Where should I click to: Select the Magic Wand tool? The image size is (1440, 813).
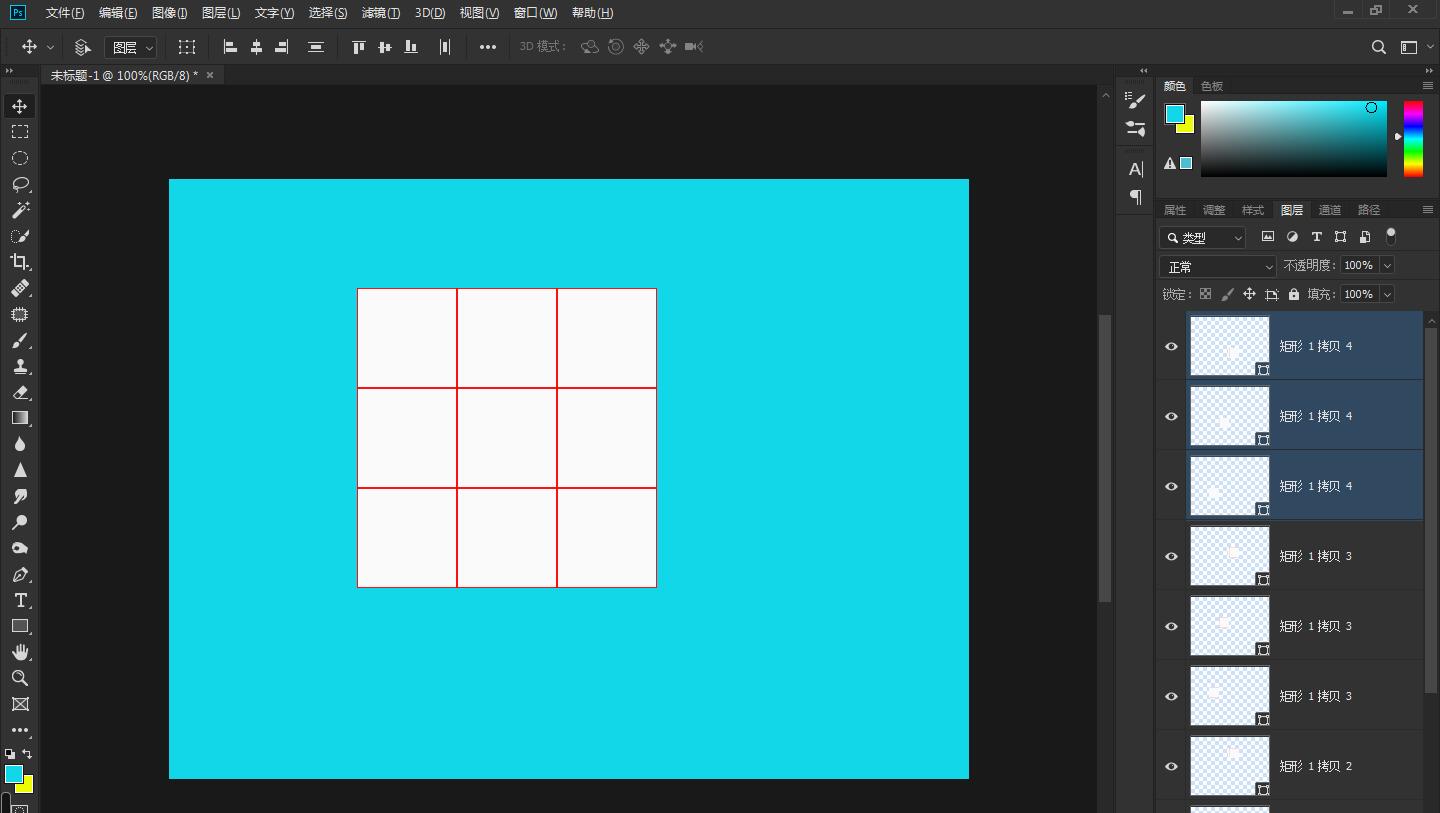19,210
